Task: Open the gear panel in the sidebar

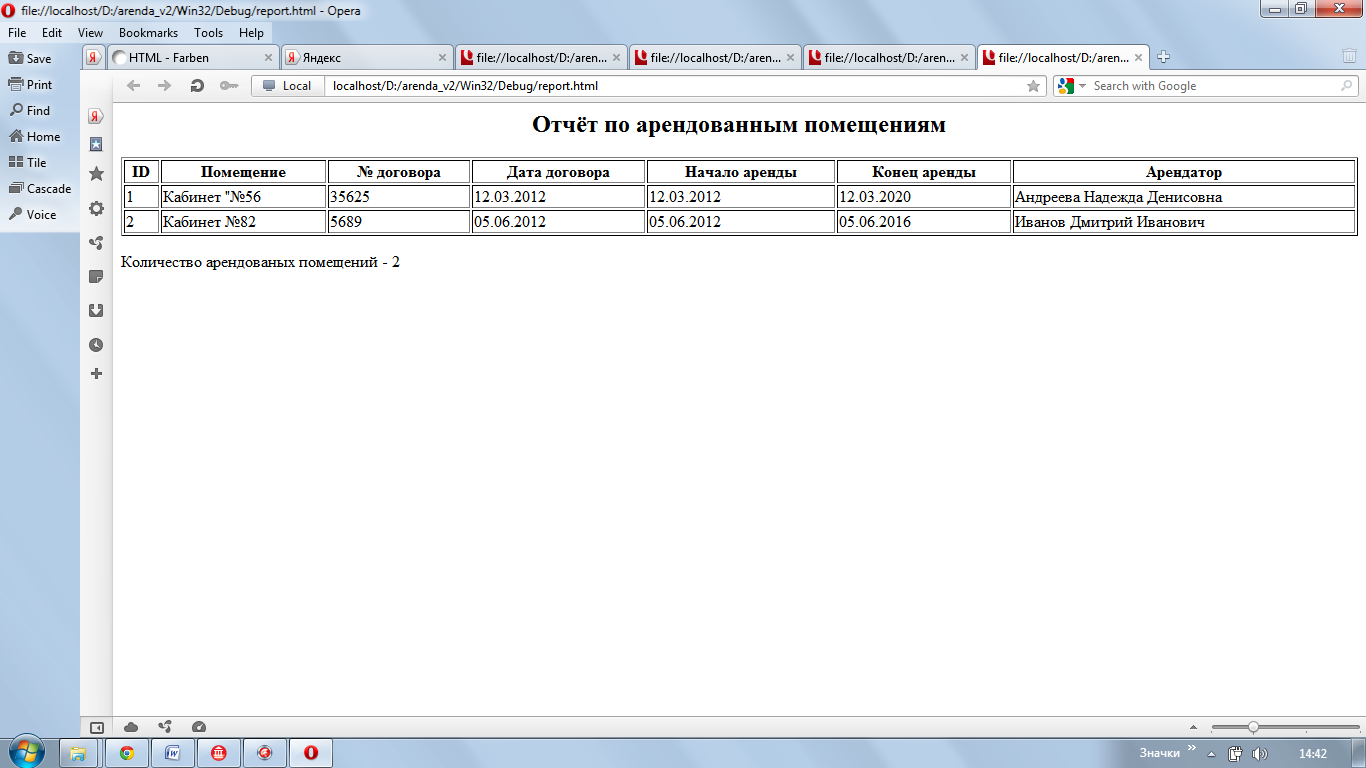Action: [96, 208]
